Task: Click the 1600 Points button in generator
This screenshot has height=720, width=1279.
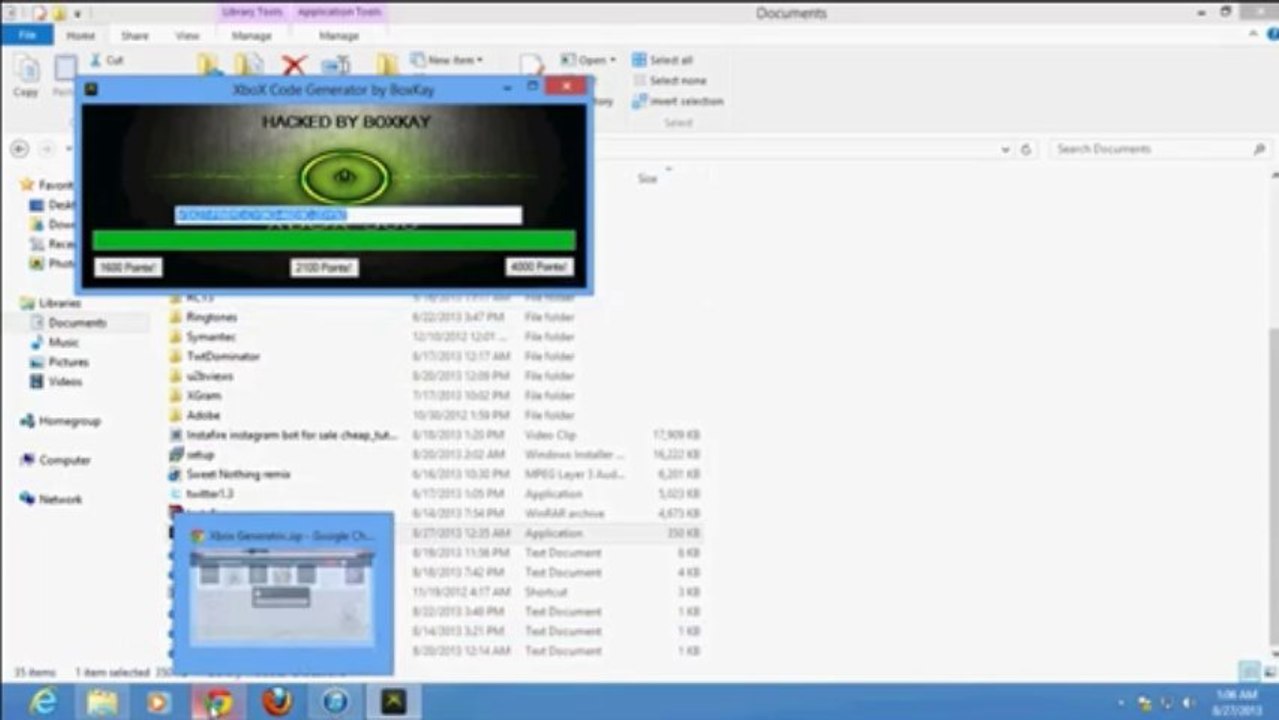Action: (128, 268)
